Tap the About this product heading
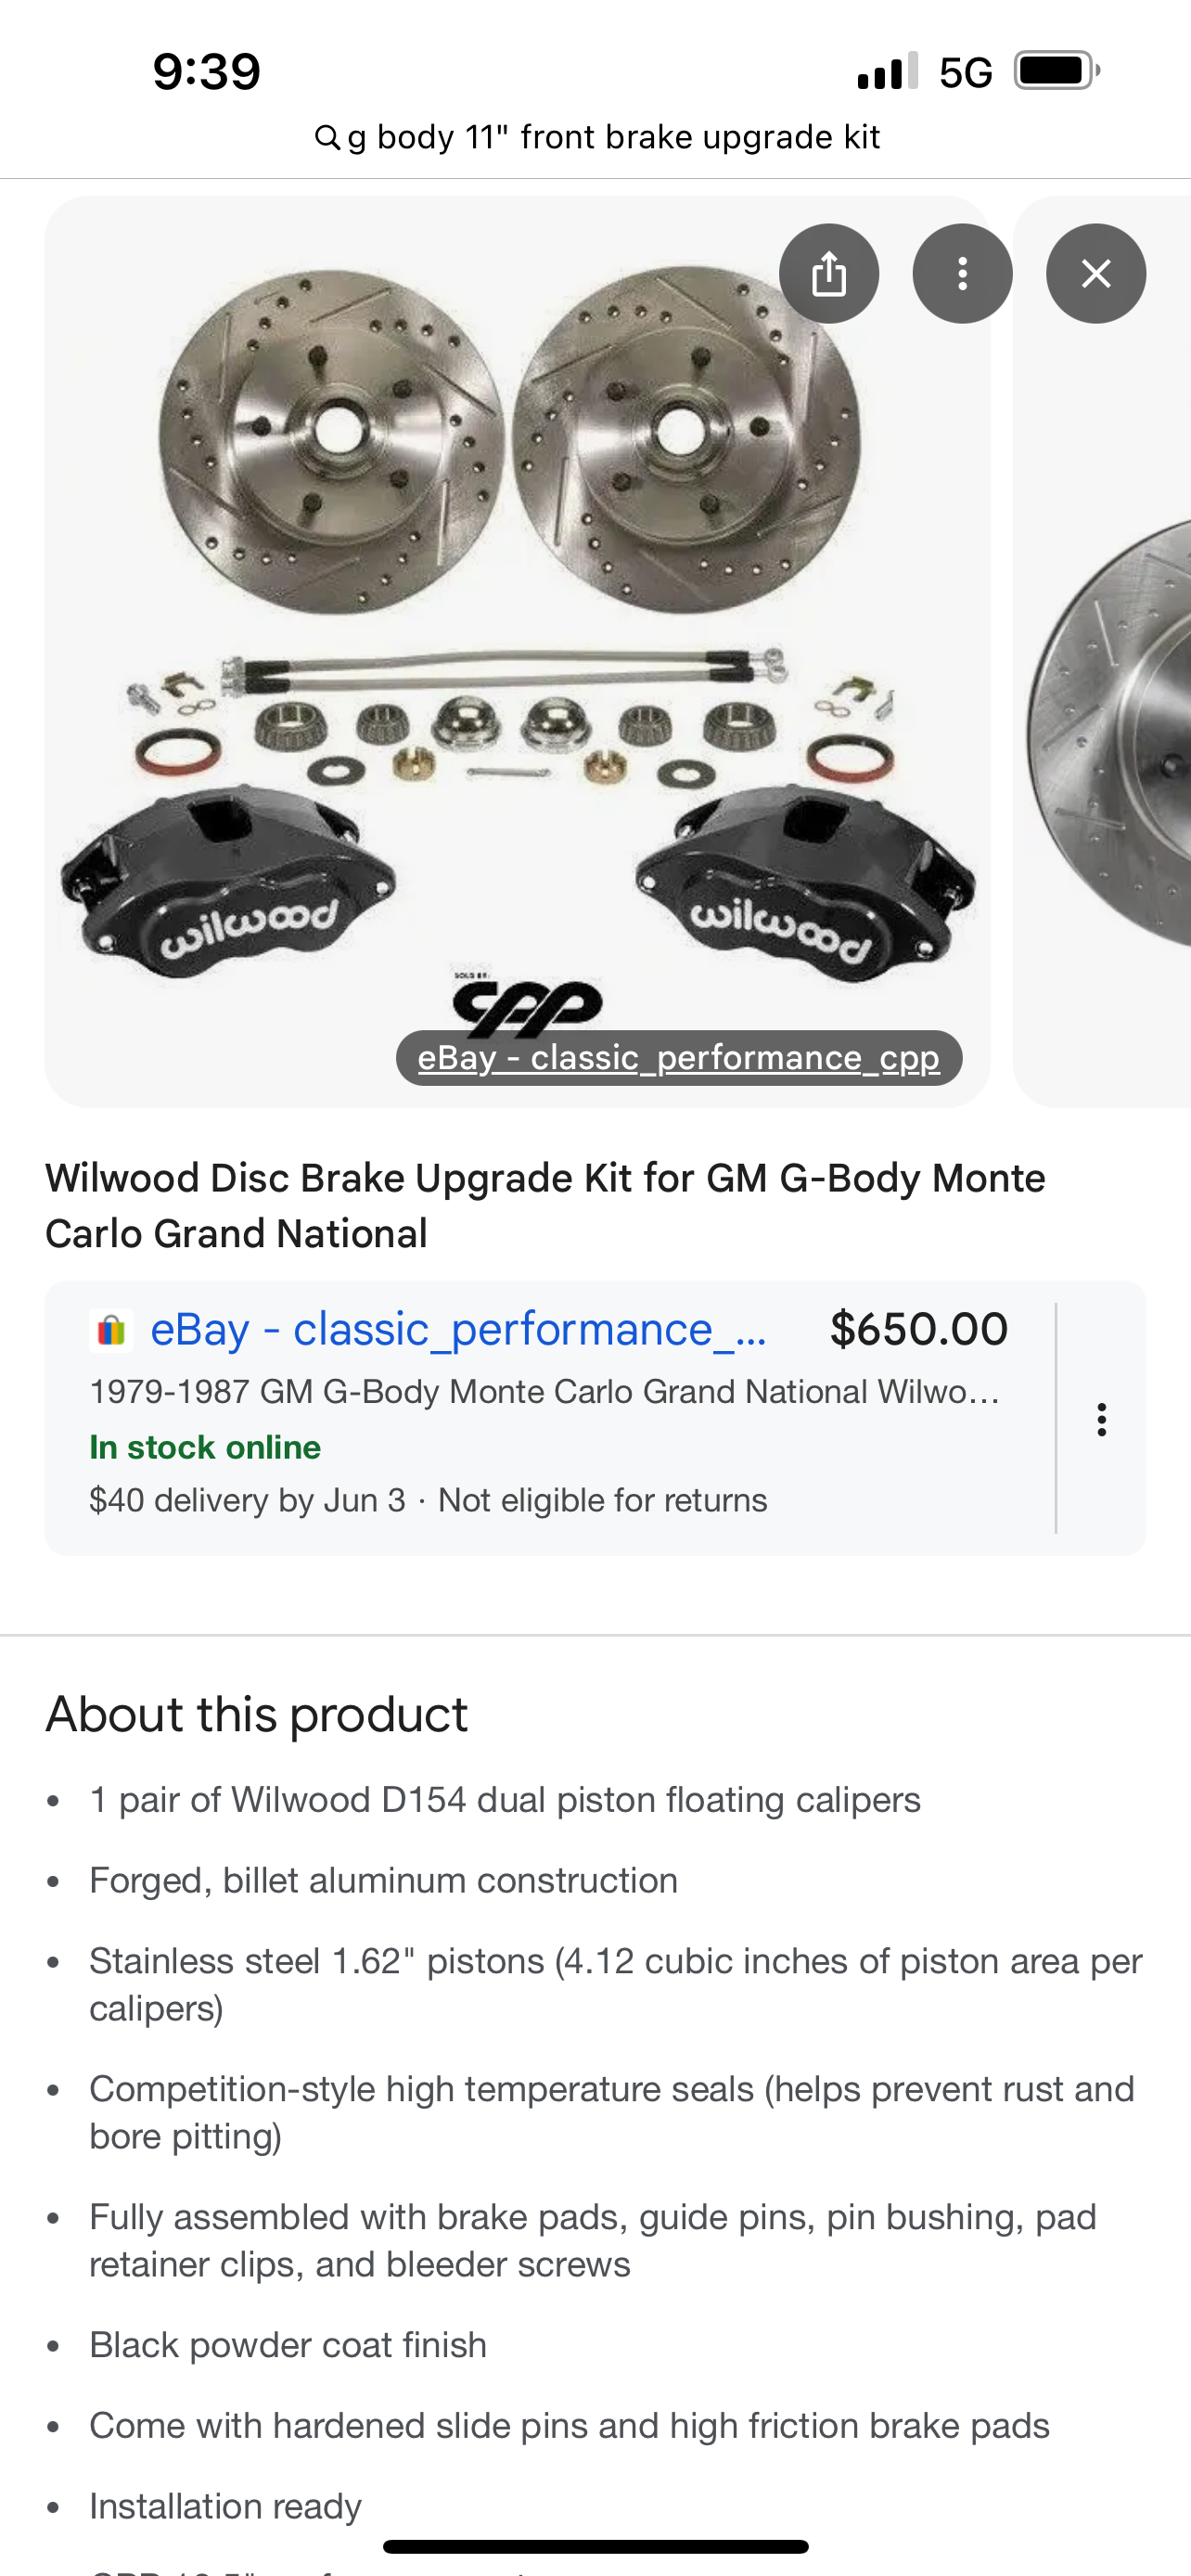Viewport: 1191px width, 2576px height. (x=257, y=1714)
